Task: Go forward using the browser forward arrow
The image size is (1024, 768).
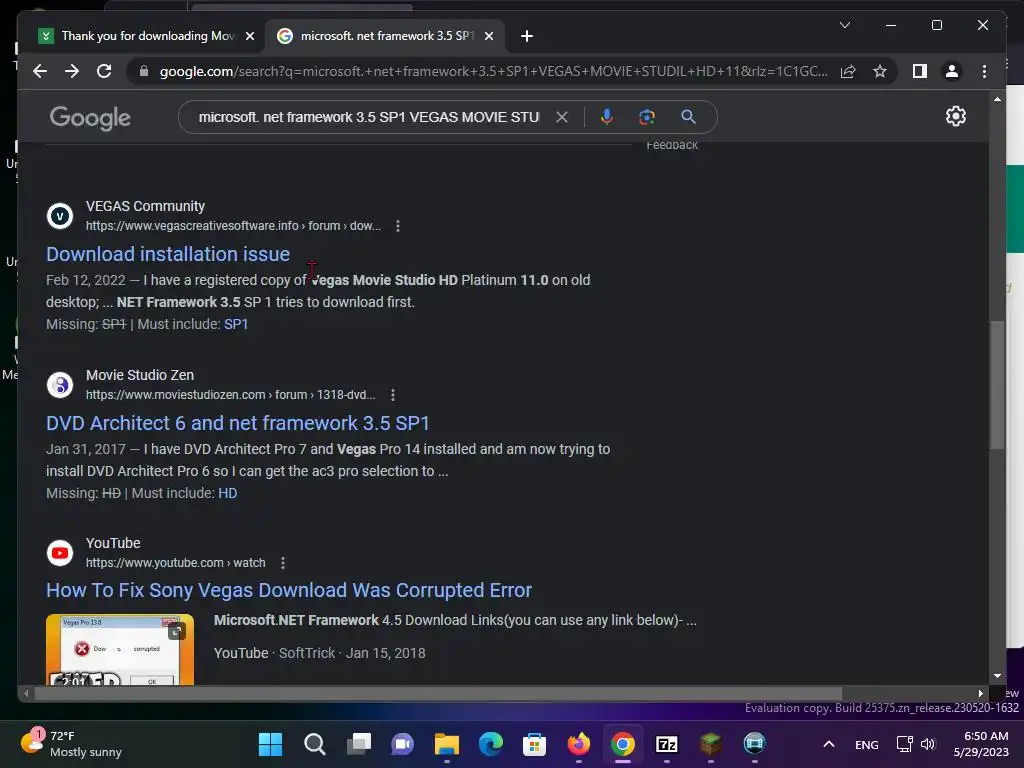Action: coord(72,71)
